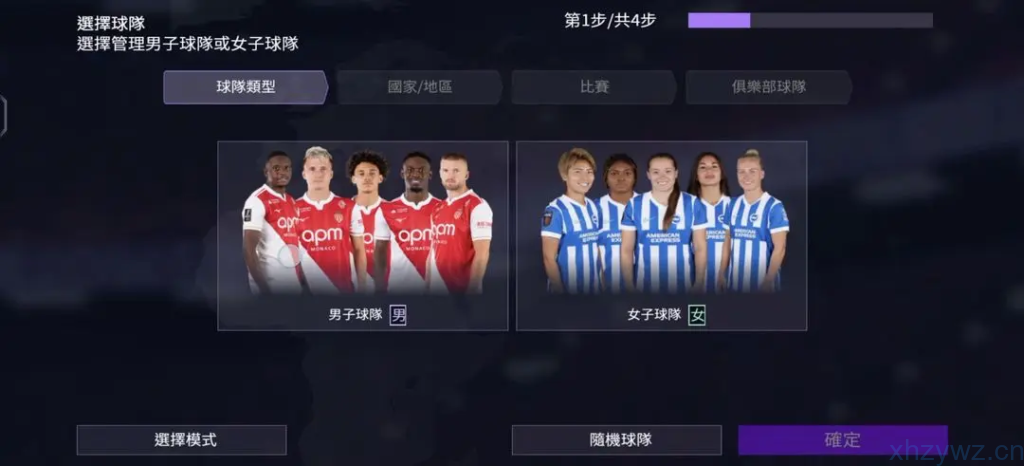Click the 女 badge icon
The image size is (1024, 466).
697,315
